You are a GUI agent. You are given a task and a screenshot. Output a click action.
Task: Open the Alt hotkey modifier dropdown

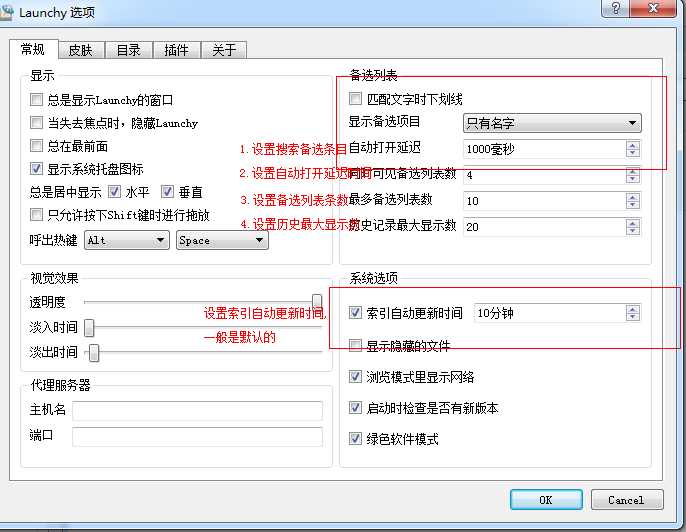(x=126, y=240)
